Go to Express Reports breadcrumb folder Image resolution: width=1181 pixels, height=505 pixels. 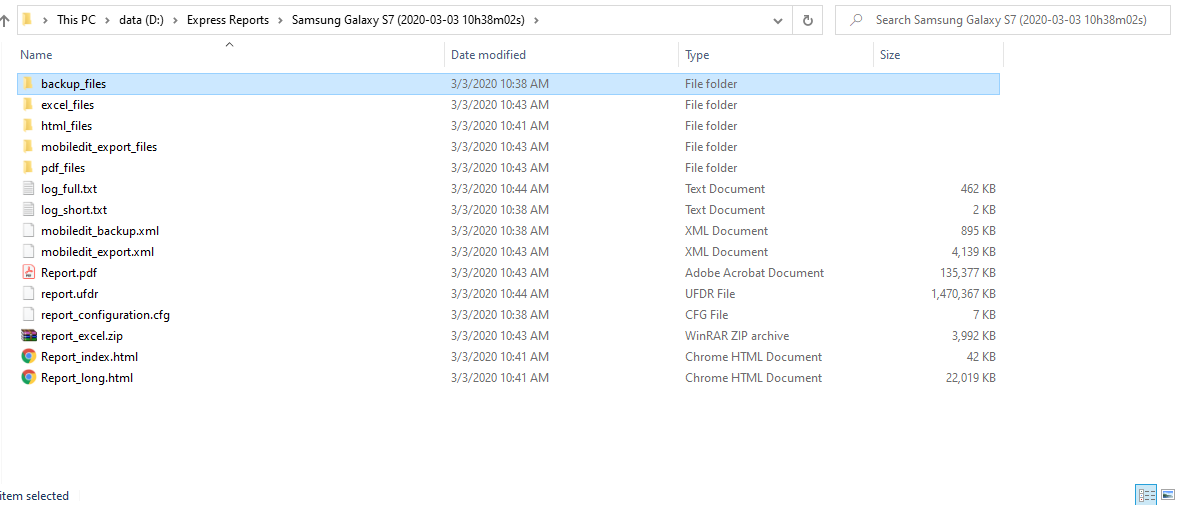(x=227, y=20)
